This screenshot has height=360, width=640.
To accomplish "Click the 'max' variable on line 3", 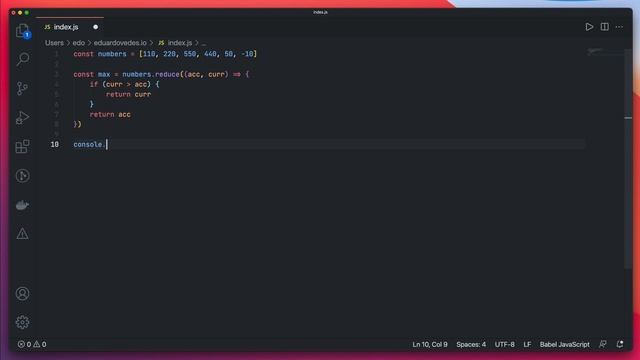I will coord(104,74).
